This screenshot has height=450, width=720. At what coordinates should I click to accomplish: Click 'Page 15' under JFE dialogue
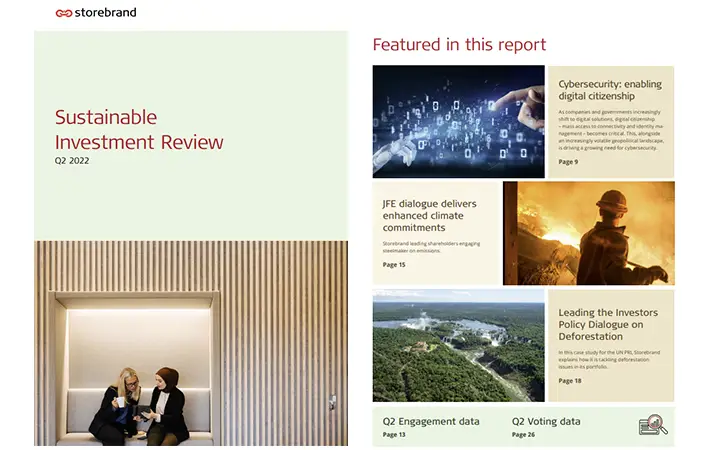(x=394, y=264)
